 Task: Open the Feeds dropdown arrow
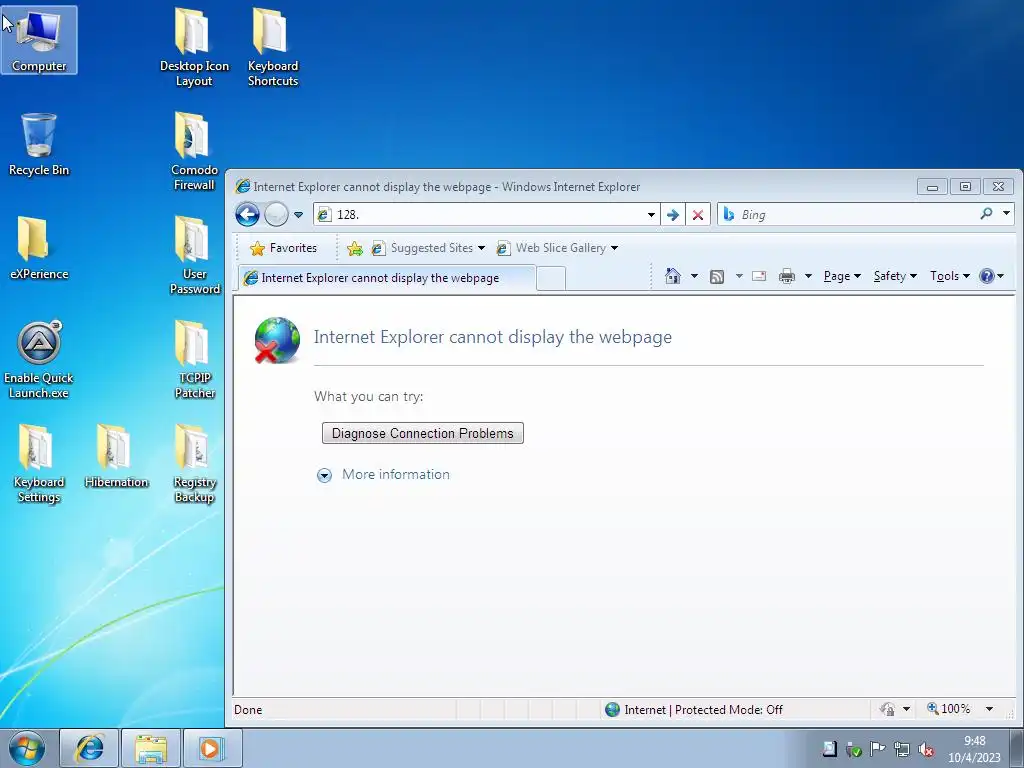pos(739,276)
